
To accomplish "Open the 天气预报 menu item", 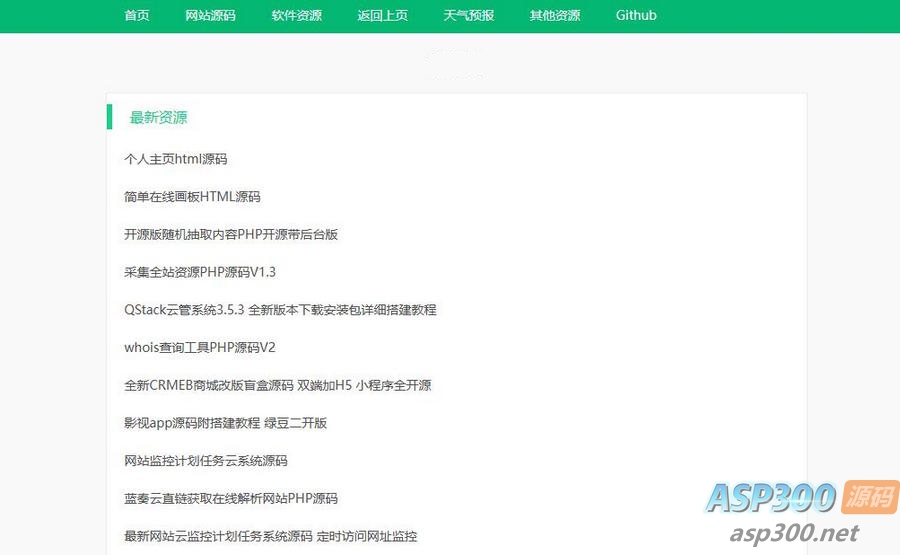I will tap(468, 15).
